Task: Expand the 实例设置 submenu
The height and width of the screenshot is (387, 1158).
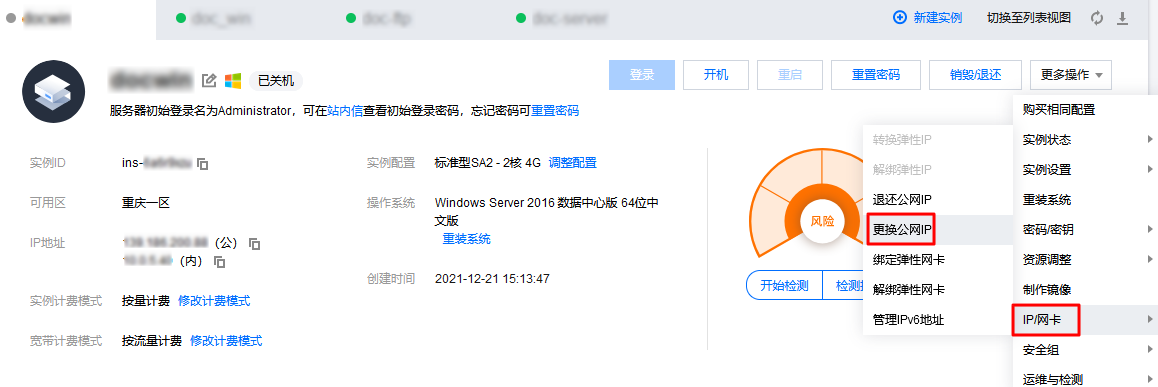Action: (x=1083, y=170)
